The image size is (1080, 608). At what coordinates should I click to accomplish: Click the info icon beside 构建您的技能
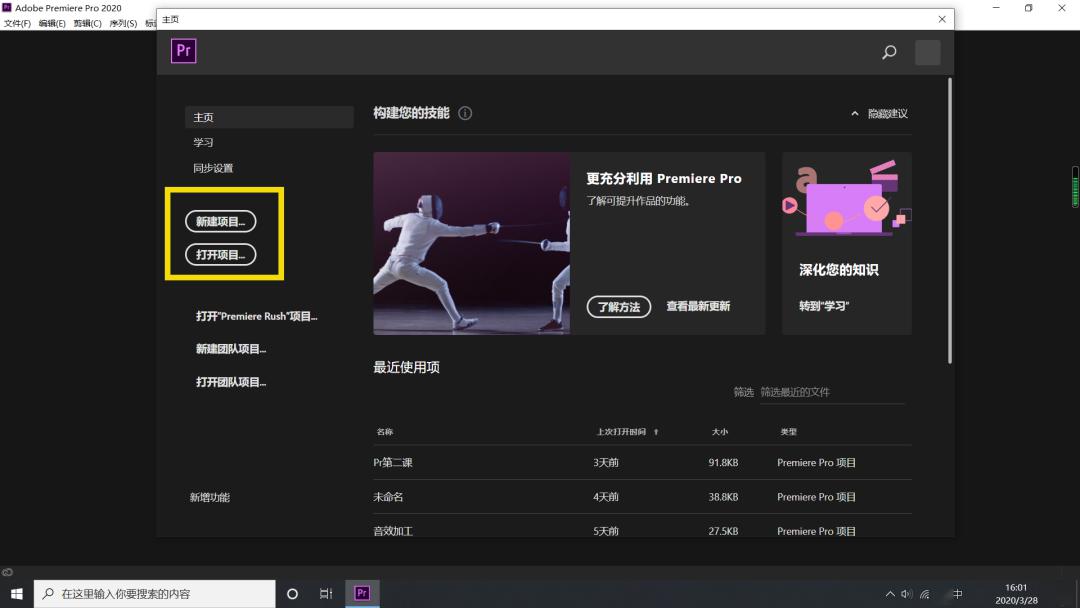[x=465, y=114]
